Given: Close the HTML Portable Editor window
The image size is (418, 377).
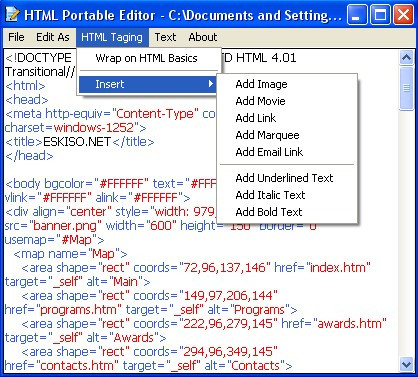Looking at the screenshot, I should [403, 15].
